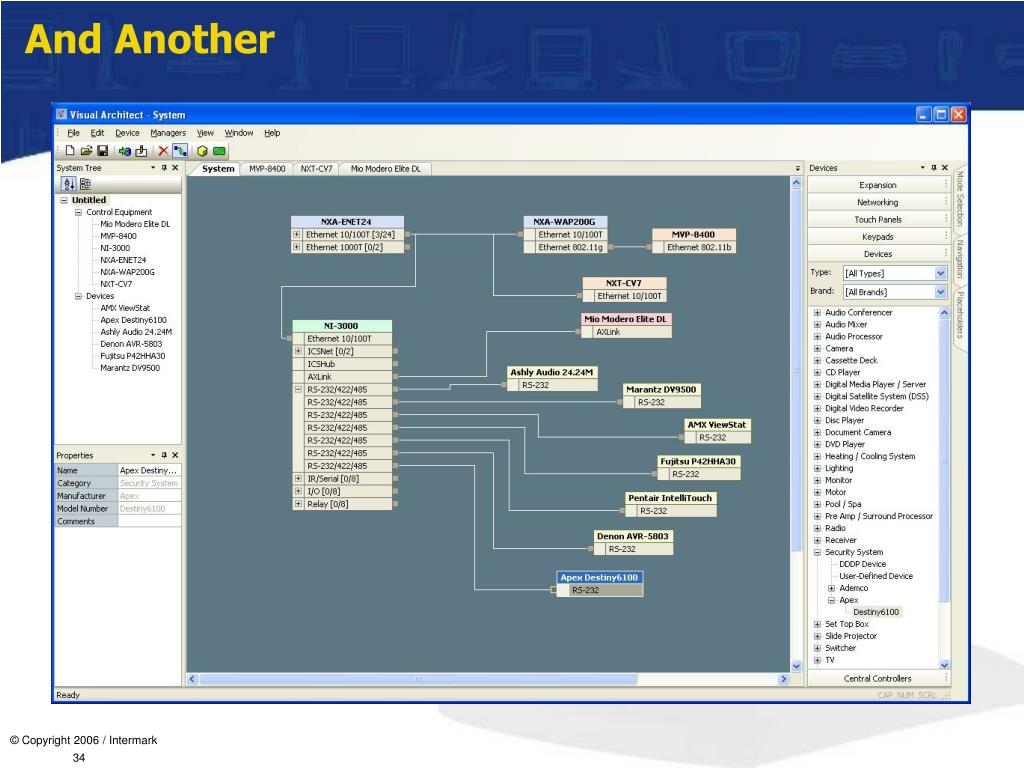Viewport: 1024px width, 768px height.
Task: Collapse the Security System device category
Action: click(x=817, y=552)
